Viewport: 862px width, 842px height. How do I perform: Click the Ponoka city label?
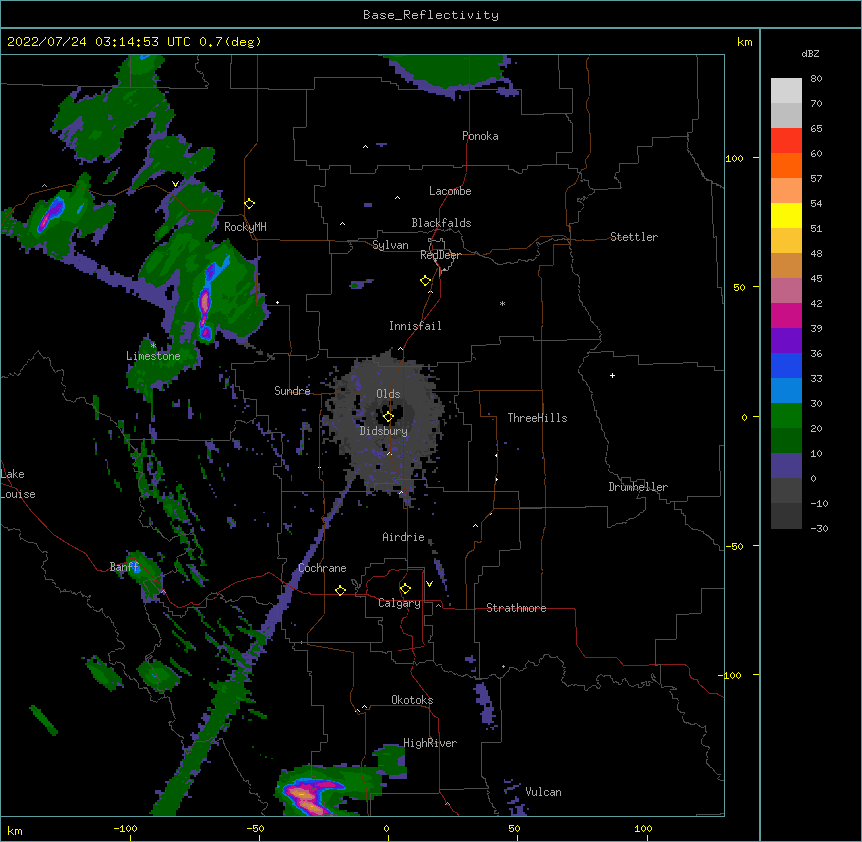(x=480, y=136)
